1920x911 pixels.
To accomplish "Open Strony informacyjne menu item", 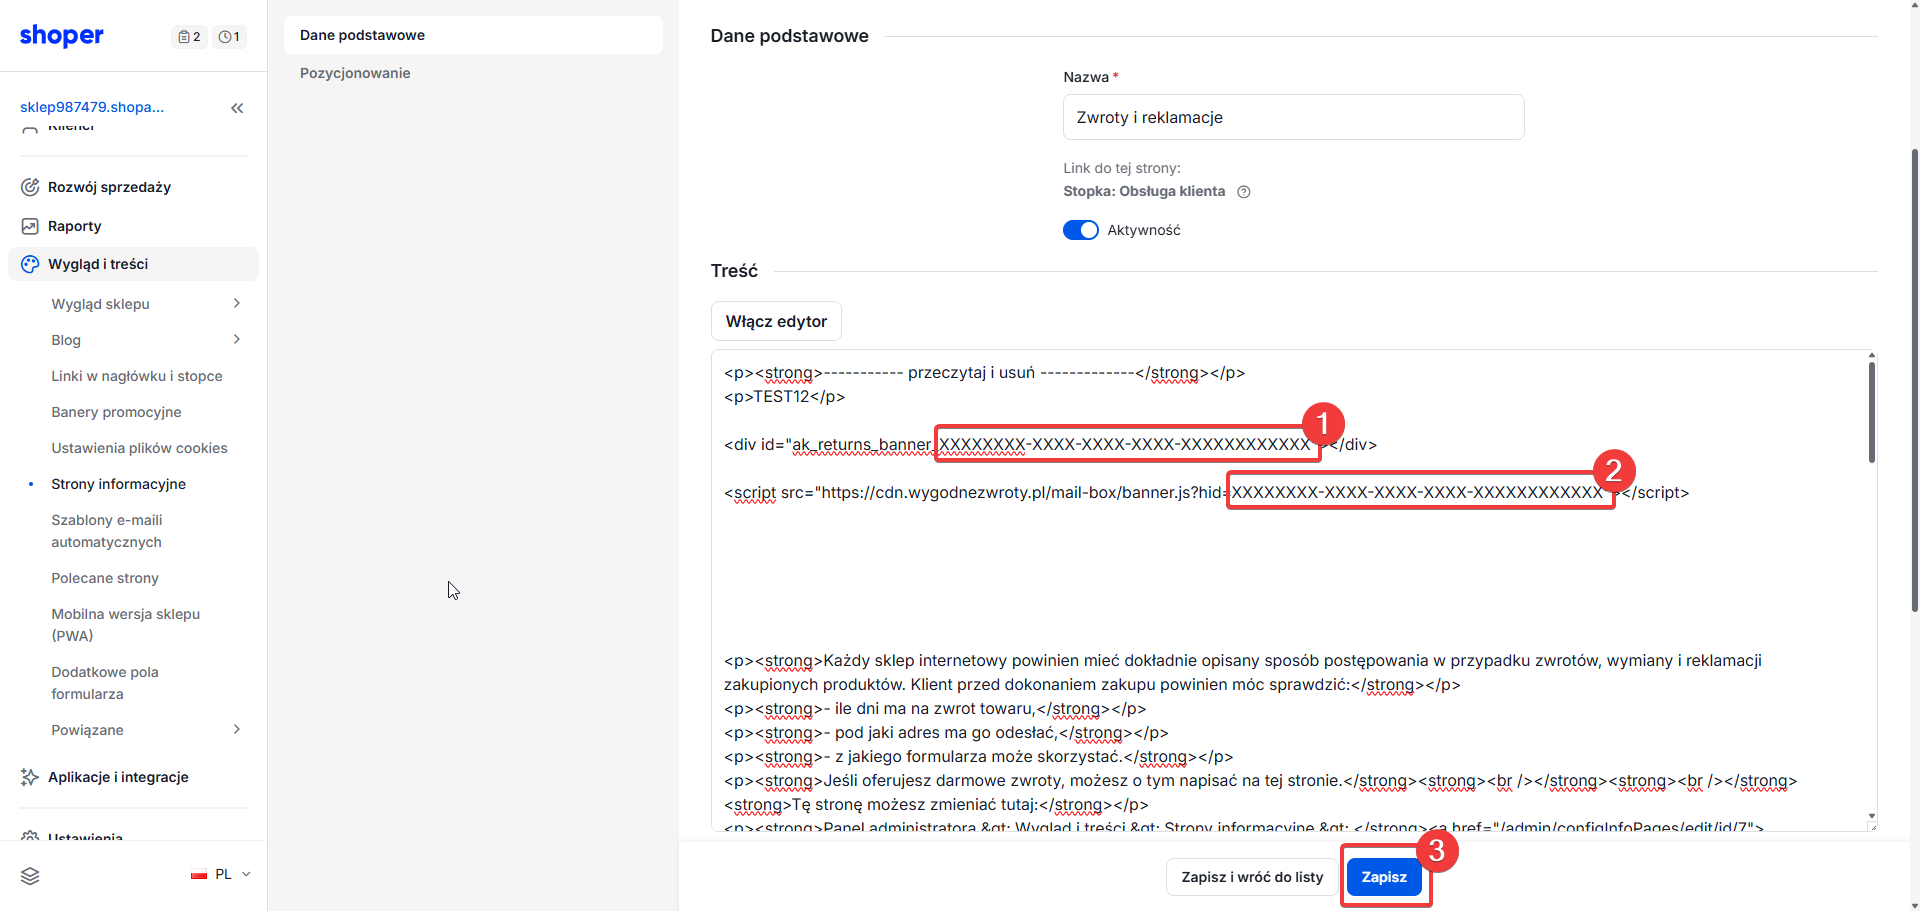I will (119, 484).
